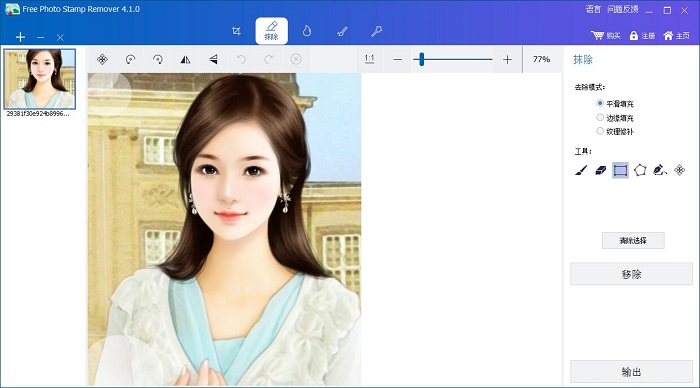The image size is (700, 388).
Task: Click the undo arrow
Action: tap(241, 59)
